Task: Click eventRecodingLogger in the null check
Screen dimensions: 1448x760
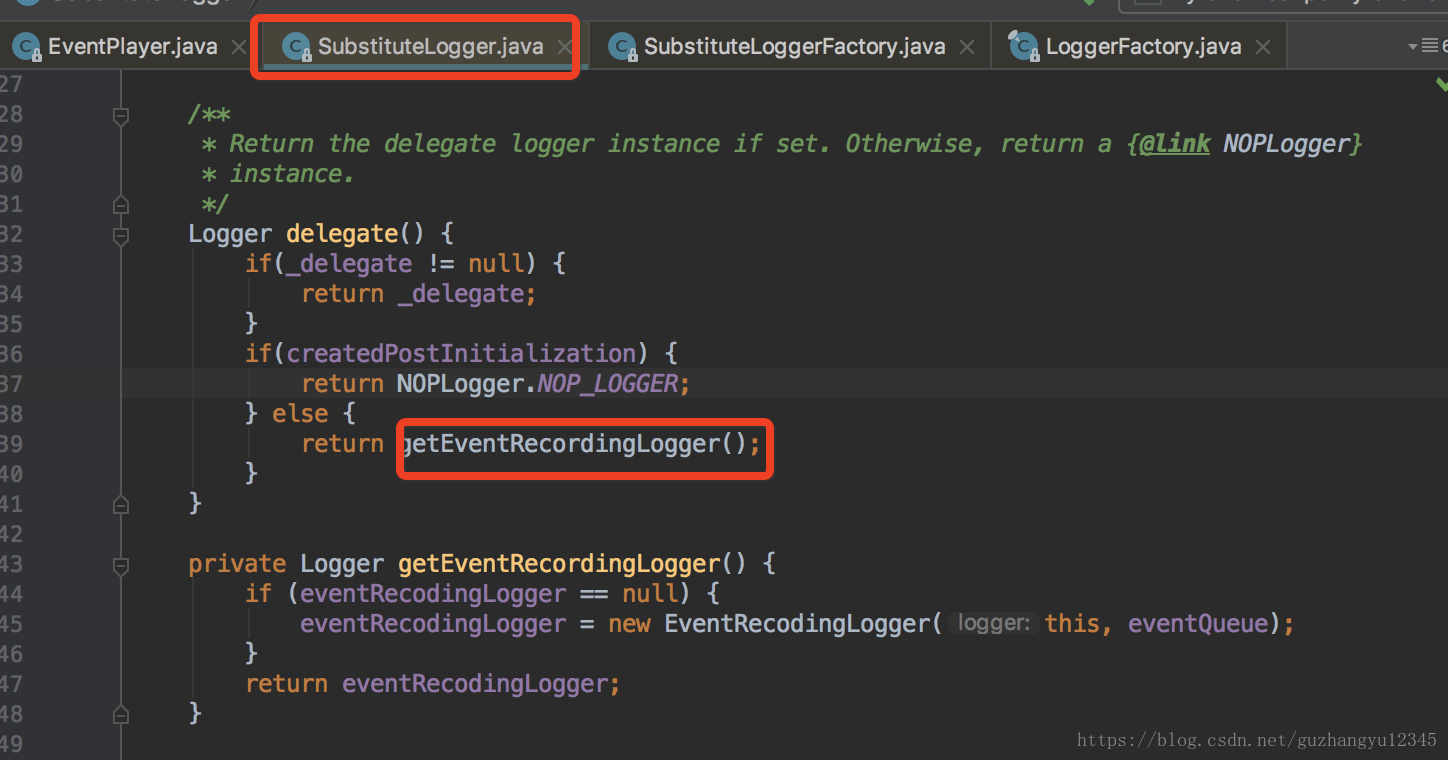Action: tap(433, 594)
